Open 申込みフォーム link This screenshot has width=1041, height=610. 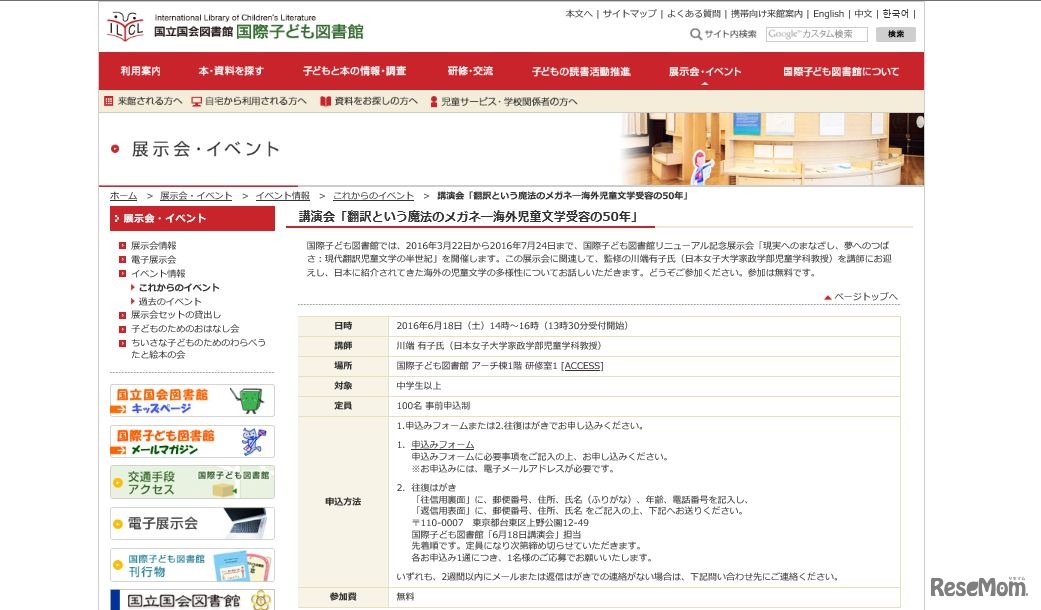pos(442,445)
